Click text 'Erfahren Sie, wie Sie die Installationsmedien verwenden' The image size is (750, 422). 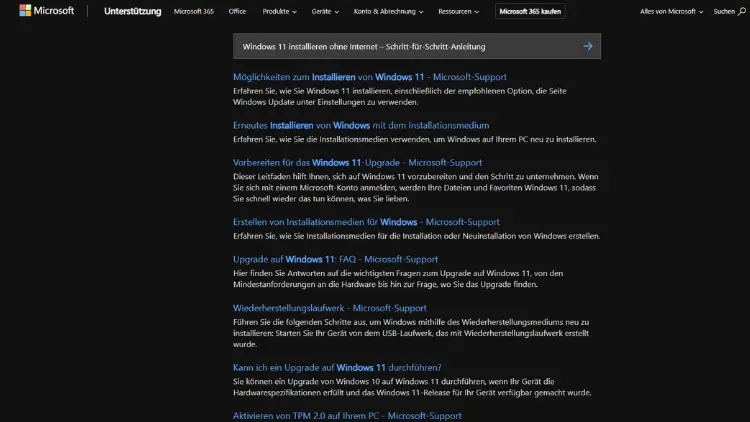point(332,139)
